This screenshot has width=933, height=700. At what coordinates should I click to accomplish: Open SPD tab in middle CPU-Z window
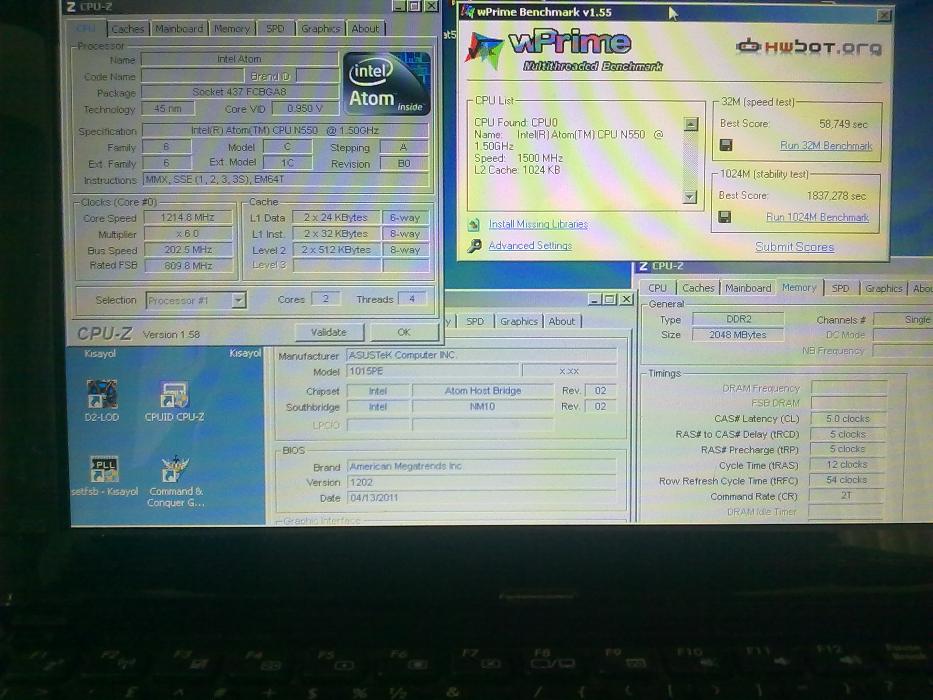click(474, 321)
